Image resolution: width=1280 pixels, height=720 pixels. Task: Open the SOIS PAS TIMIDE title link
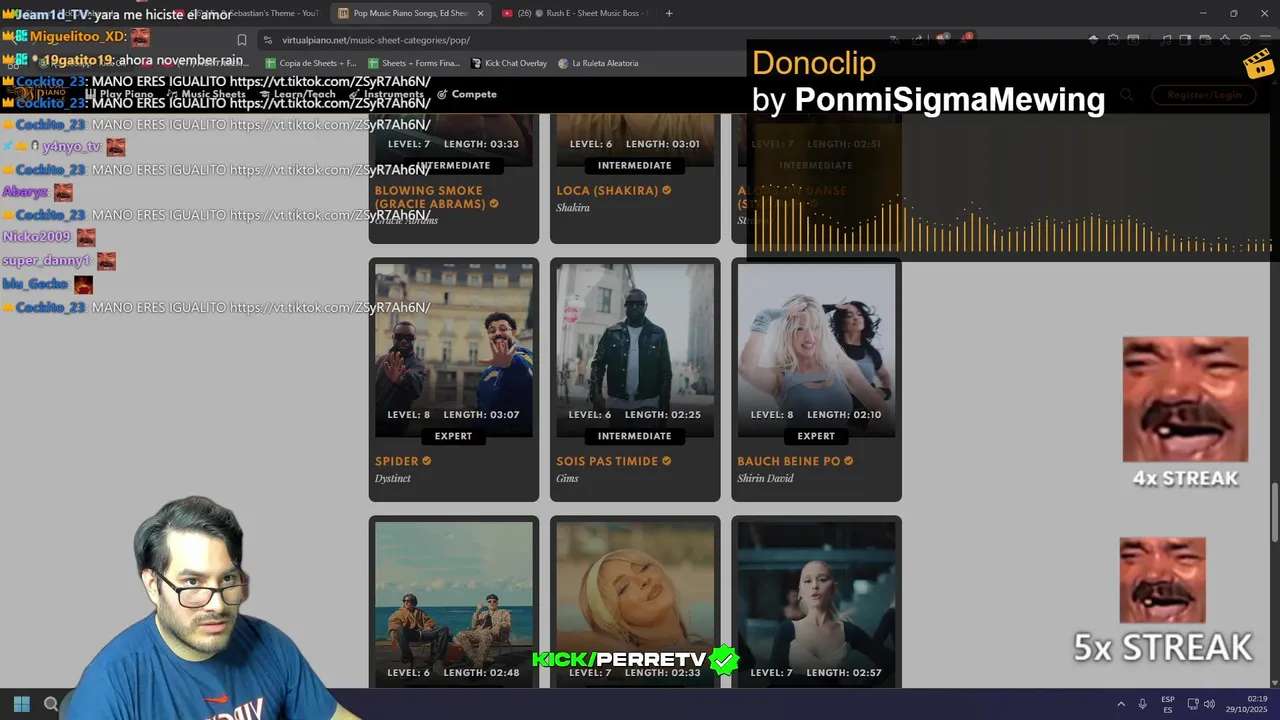(607, 461)
